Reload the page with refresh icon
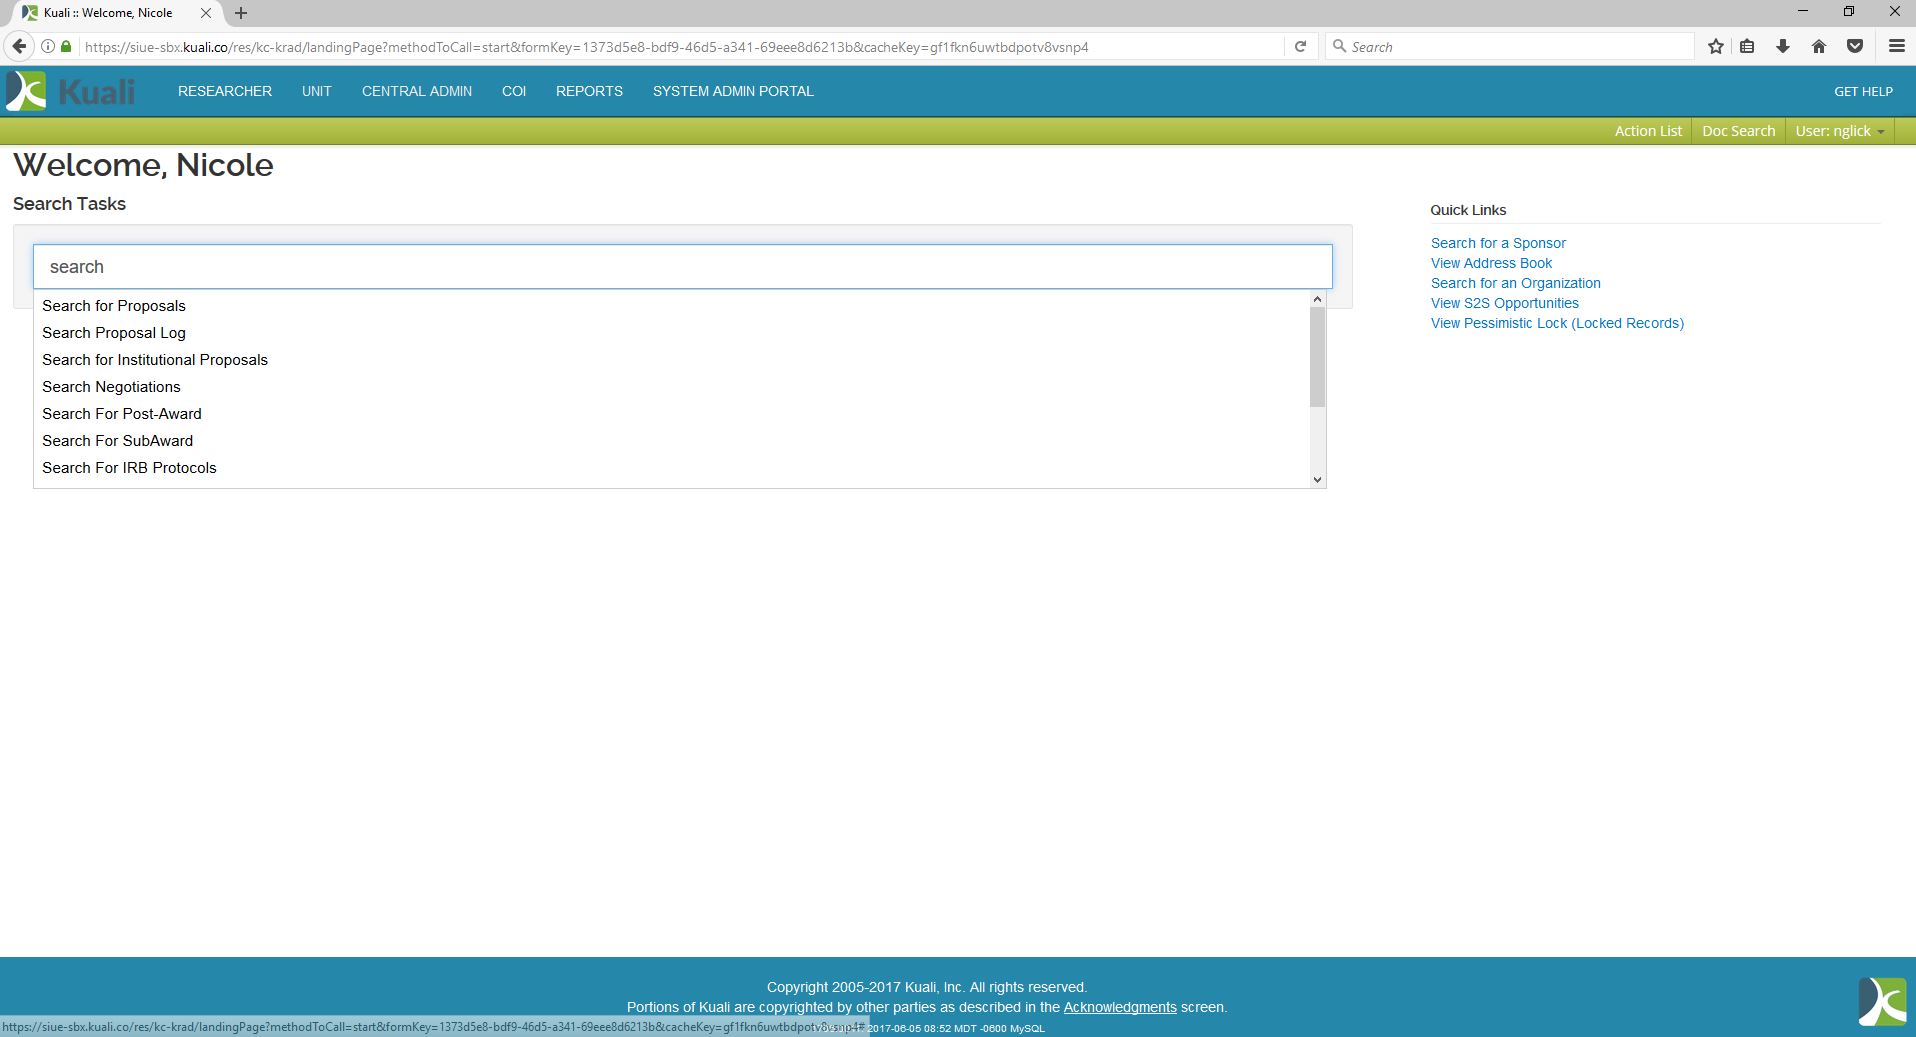 click(1300, 47)
